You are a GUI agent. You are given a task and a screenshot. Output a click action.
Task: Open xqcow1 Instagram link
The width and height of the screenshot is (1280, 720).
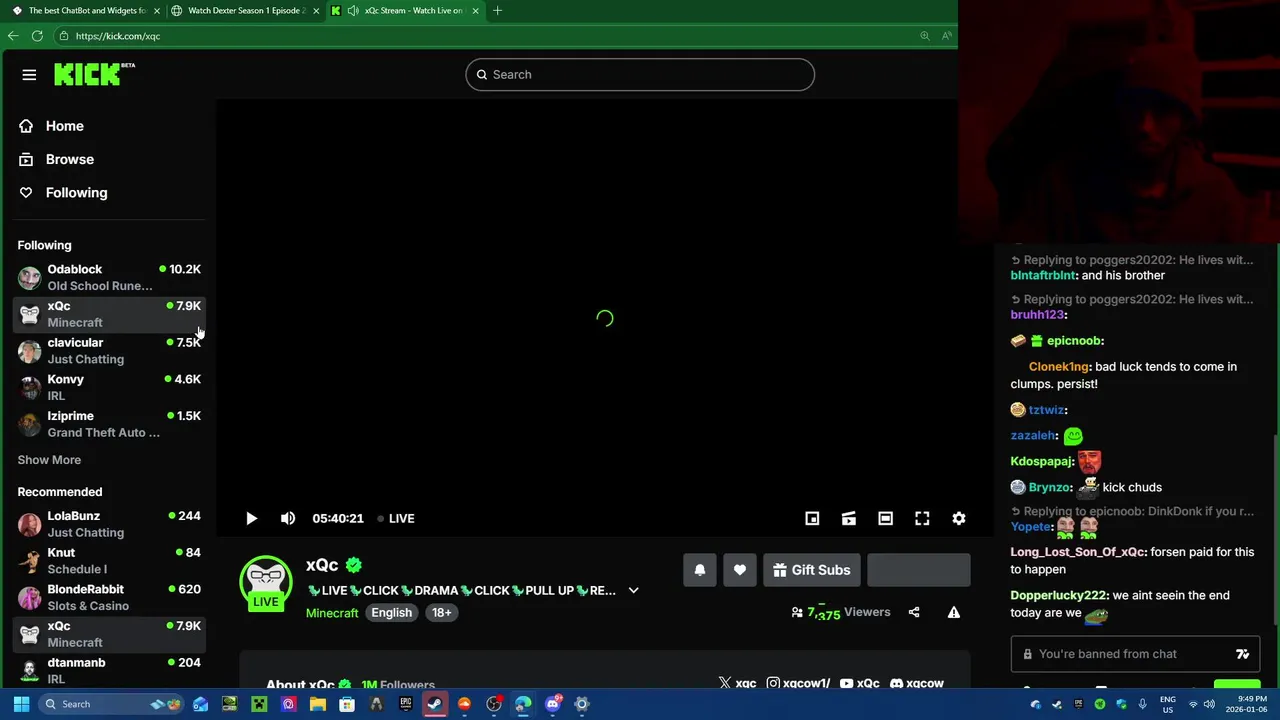(798, 683)
